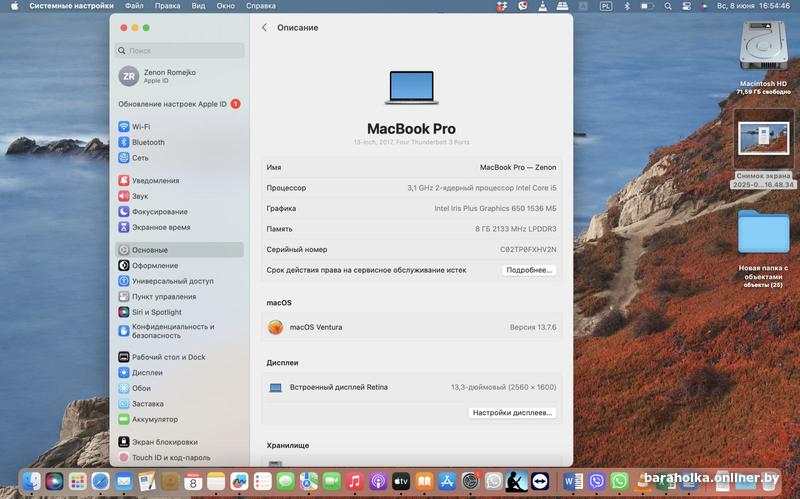Open the Системные настройки menu

[71, 6]
